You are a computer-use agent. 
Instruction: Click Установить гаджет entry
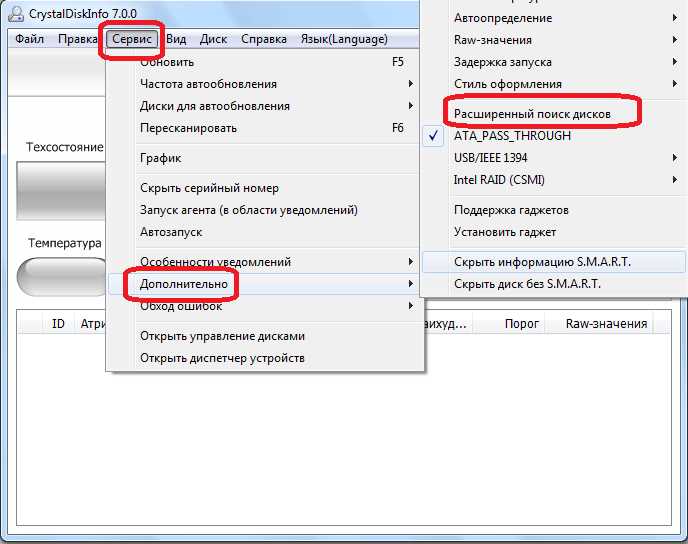tap(554, 232)
